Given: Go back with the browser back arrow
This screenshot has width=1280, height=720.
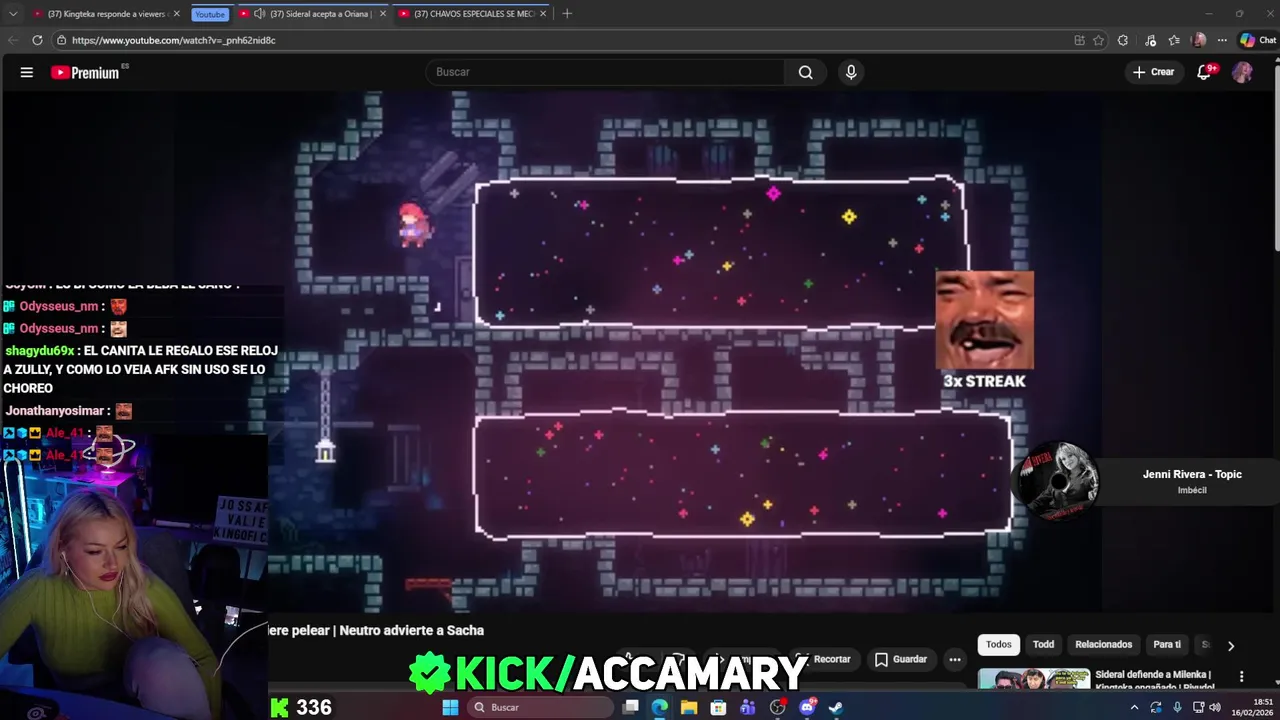Looking at the screenshot, I should [x=12, y=40].
